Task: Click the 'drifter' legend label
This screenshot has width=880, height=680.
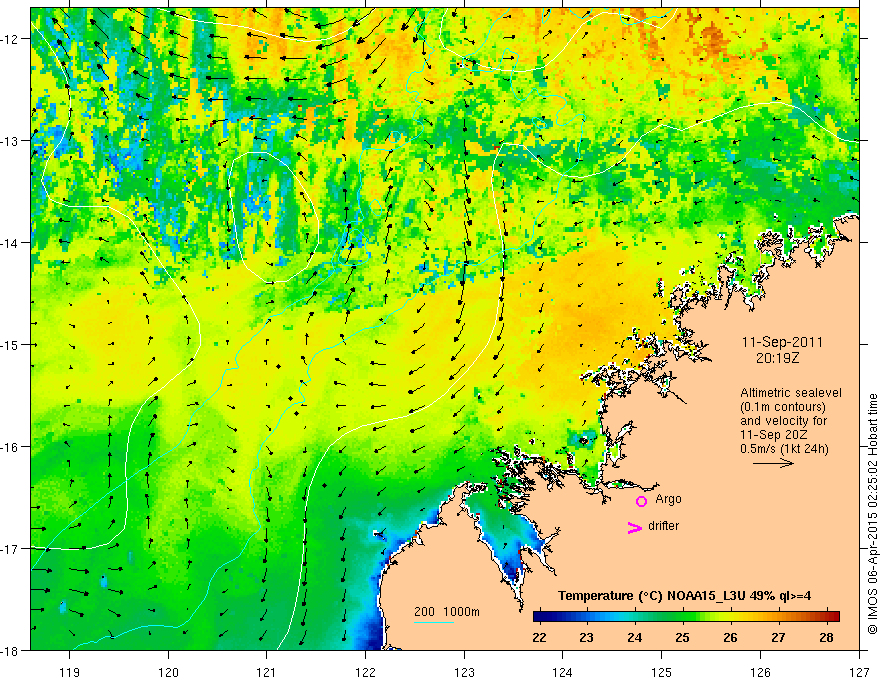Action: [x=663, y=526]
